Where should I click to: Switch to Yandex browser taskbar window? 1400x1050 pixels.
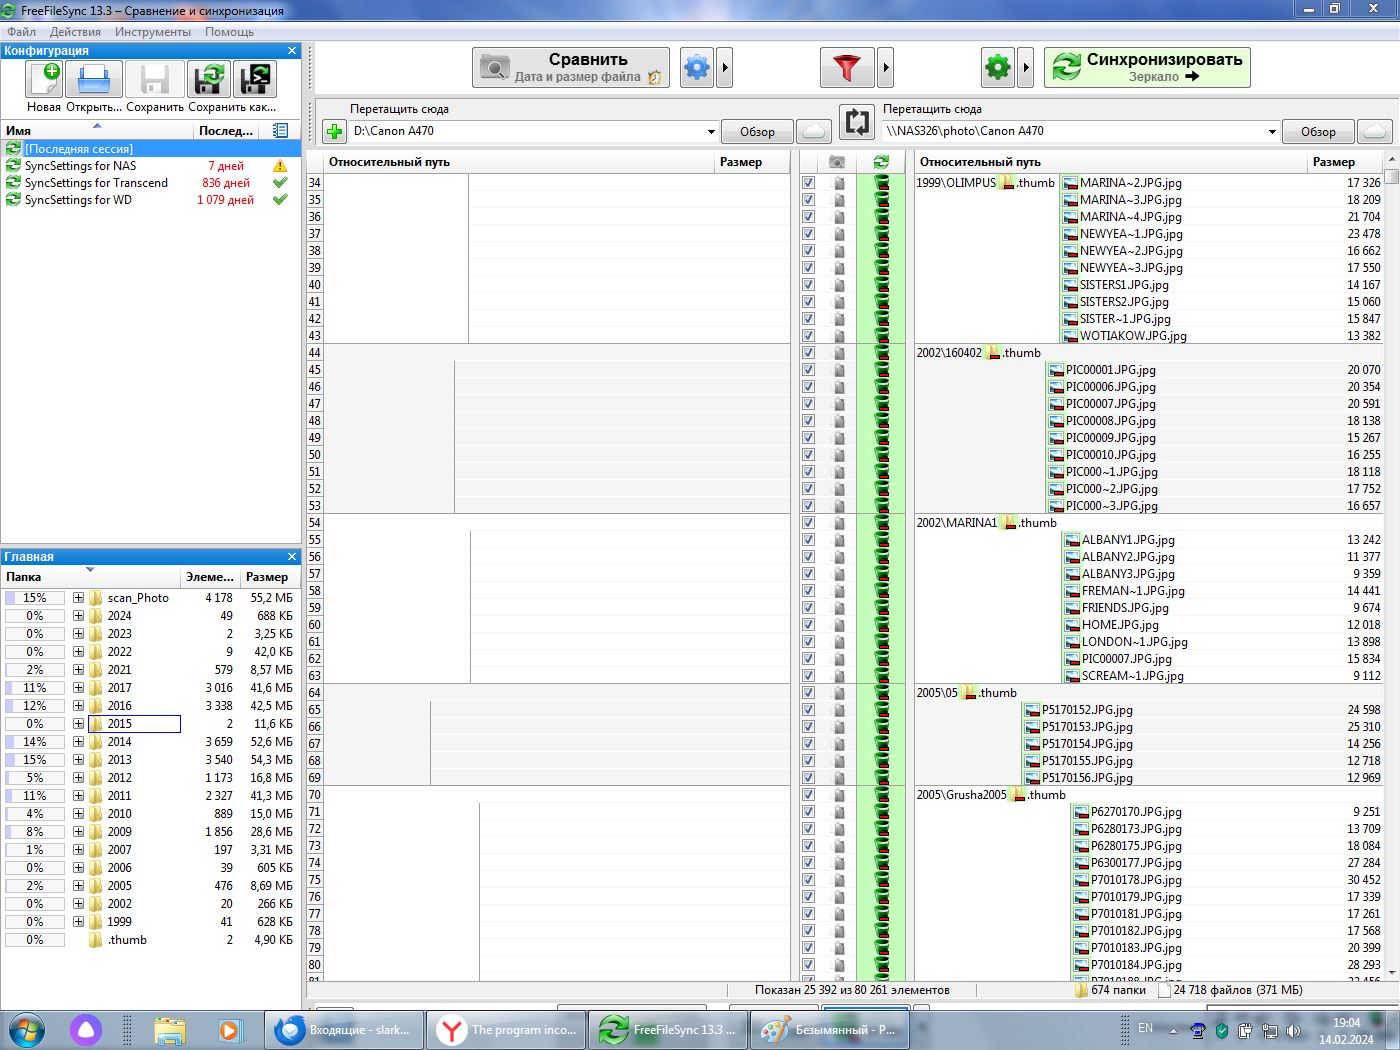(x=505, y=1030)
